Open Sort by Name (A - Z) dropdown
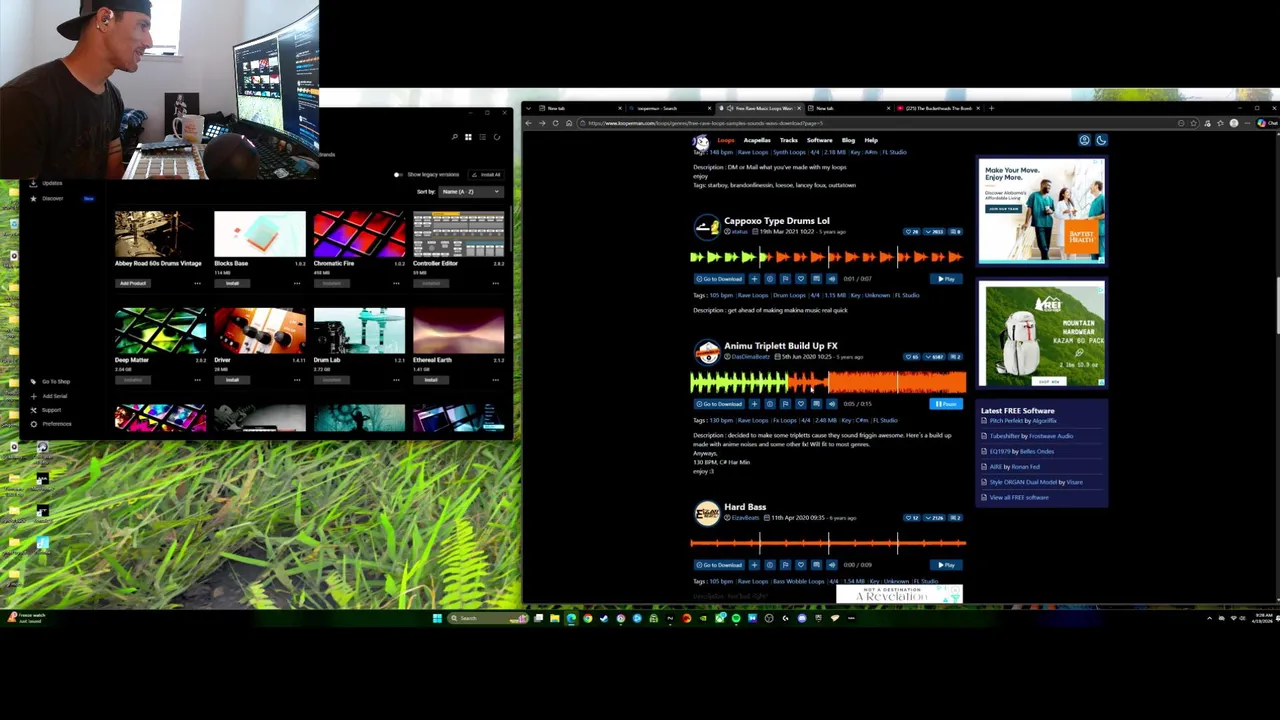Screen dimensions: 1280x720 [x=471, y=191]
